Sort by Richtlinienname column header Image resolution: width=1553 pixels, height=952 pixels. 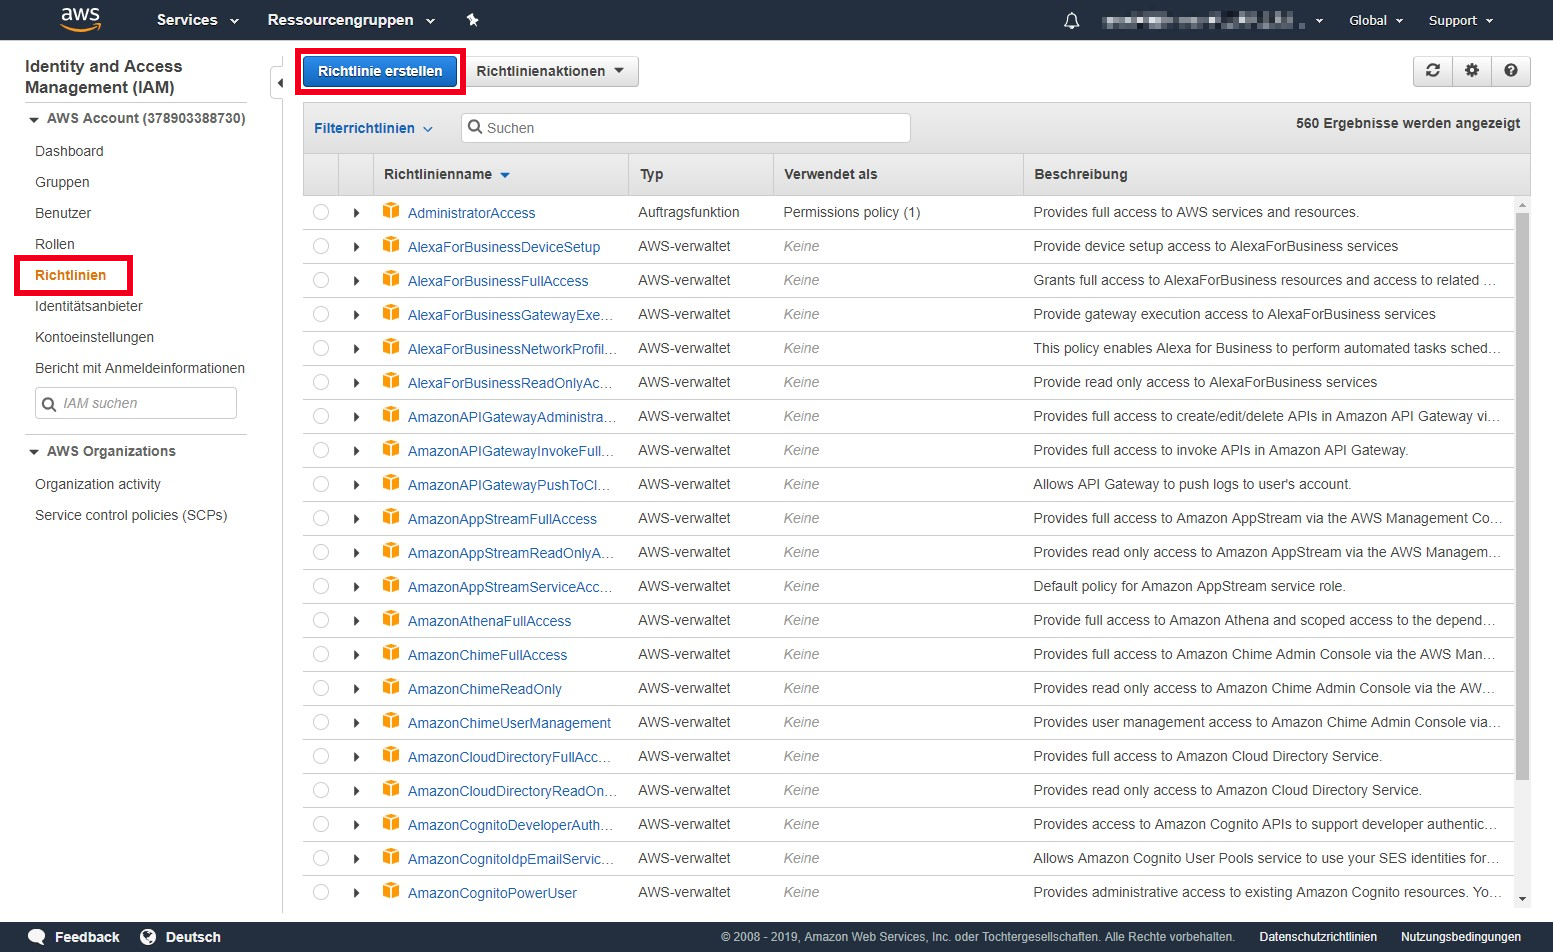[x=447, y=174]
